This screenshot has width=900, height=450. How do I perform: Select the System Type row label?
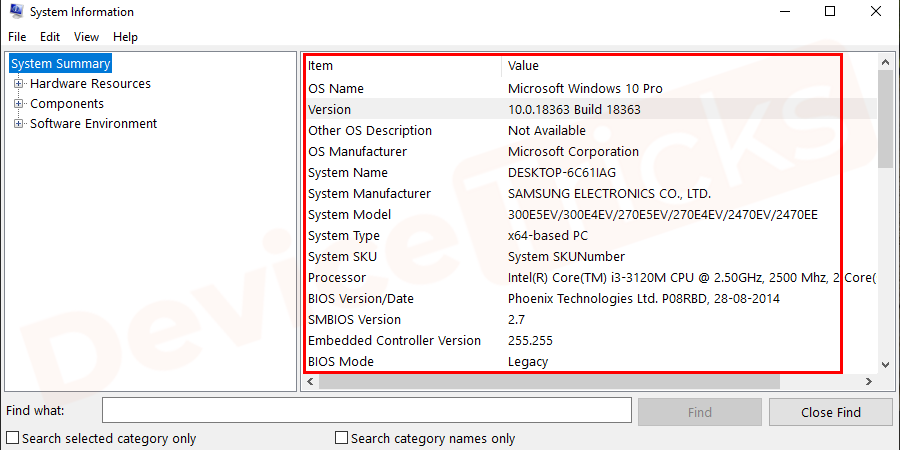(344, 236)
